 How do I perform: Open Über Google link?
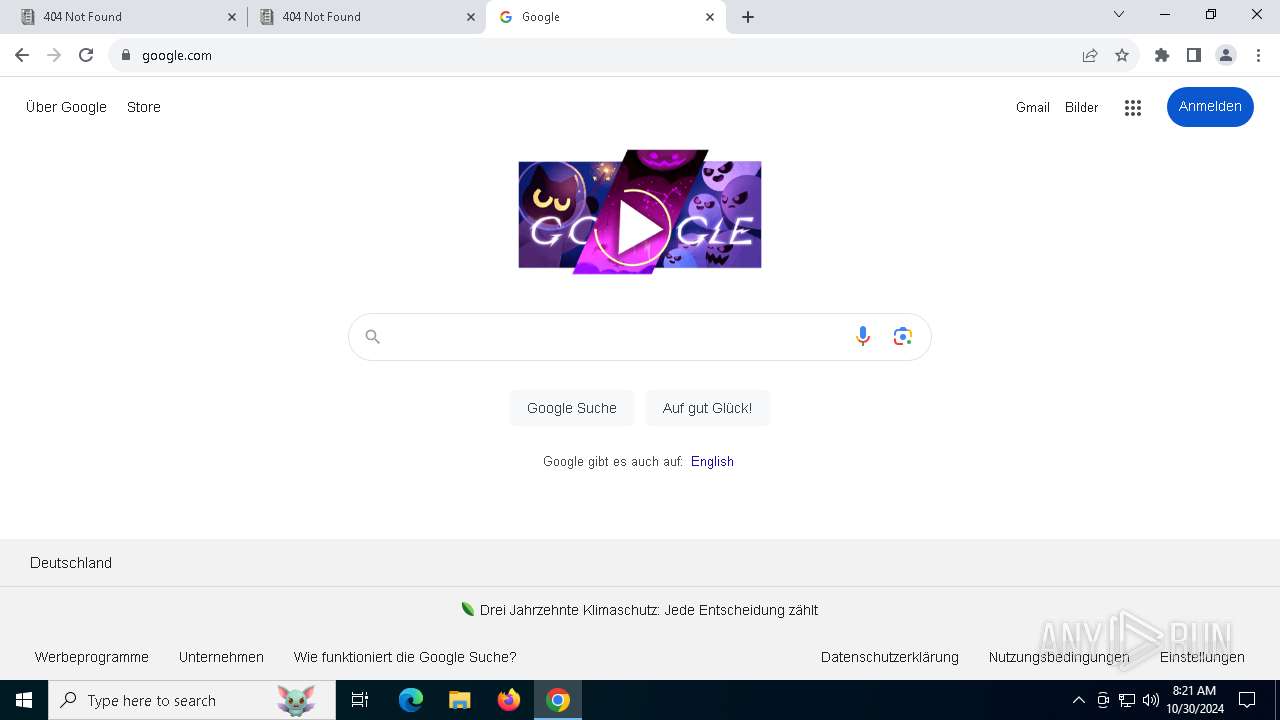(x=66, y=107)
